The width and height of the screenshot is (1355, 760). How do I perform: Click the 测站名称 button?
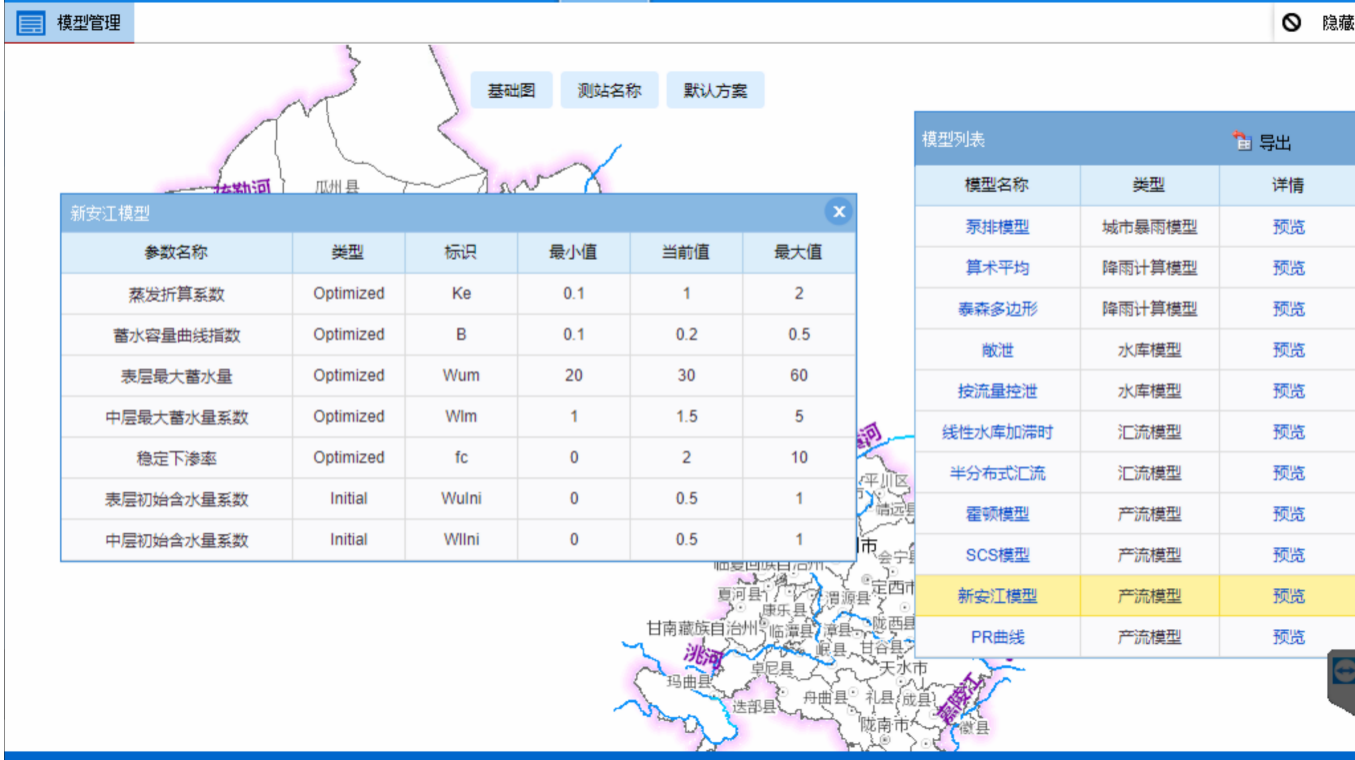(x=609, y=90)
